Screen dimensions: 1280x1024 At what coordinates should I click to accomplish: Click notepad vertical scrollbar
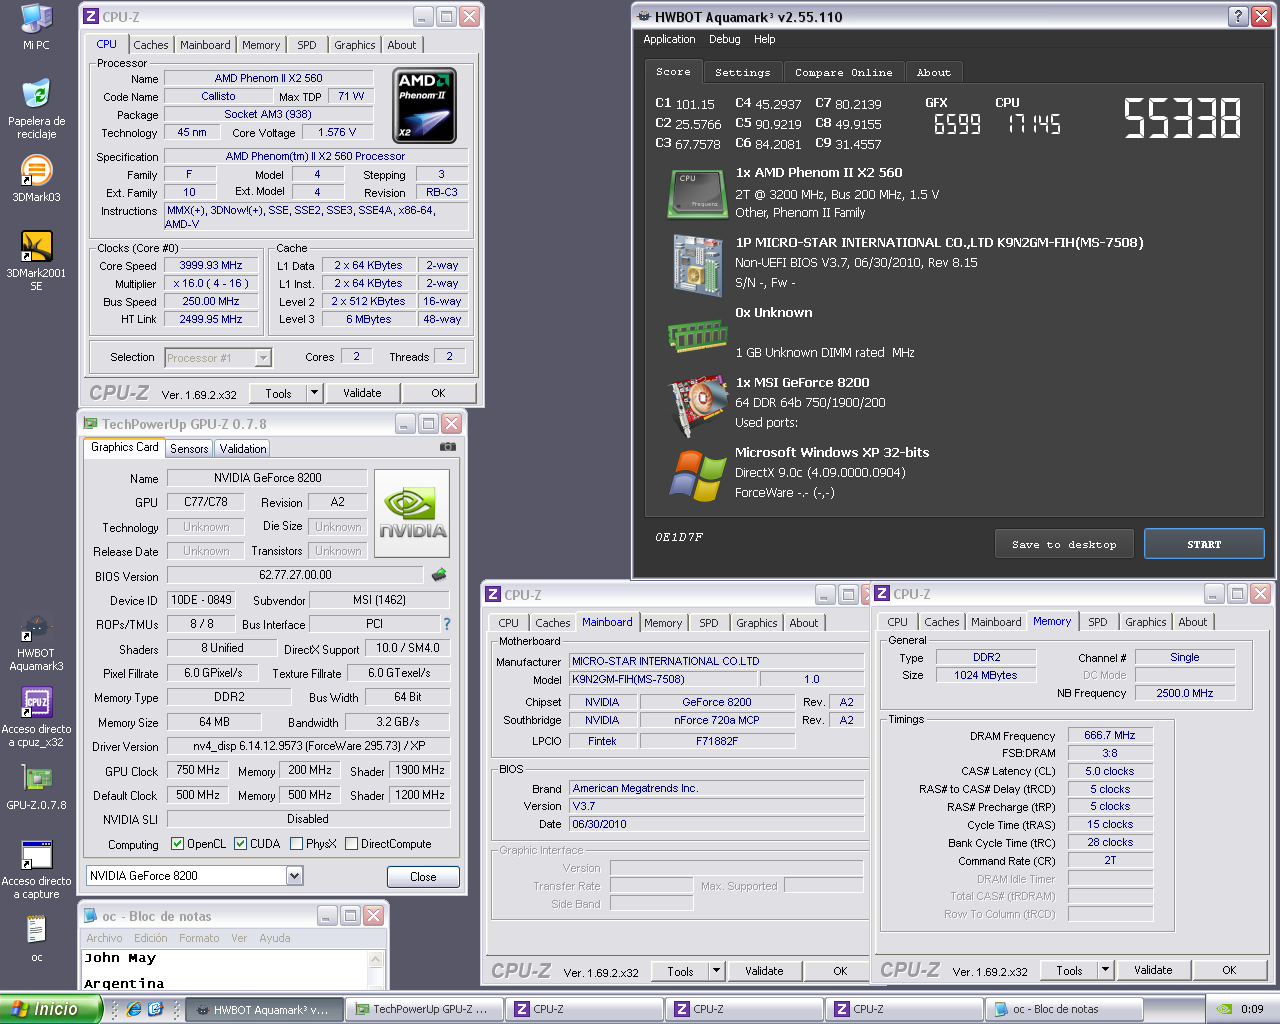[376, 970]
